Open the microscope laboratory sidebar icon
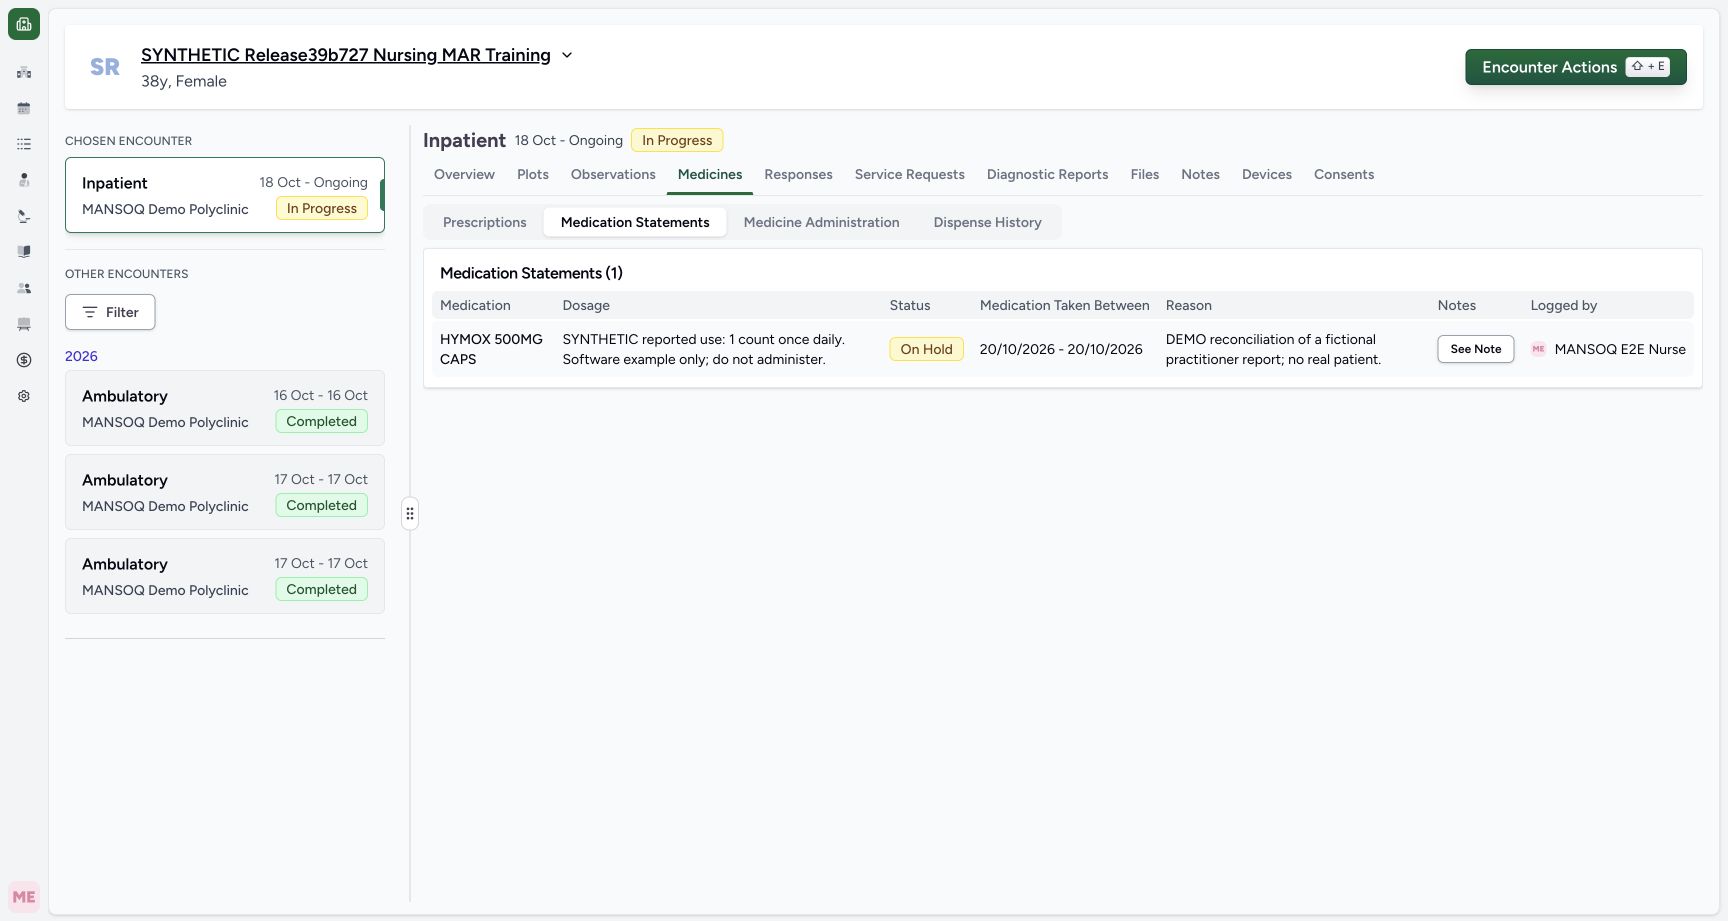 tap(24, 216)
